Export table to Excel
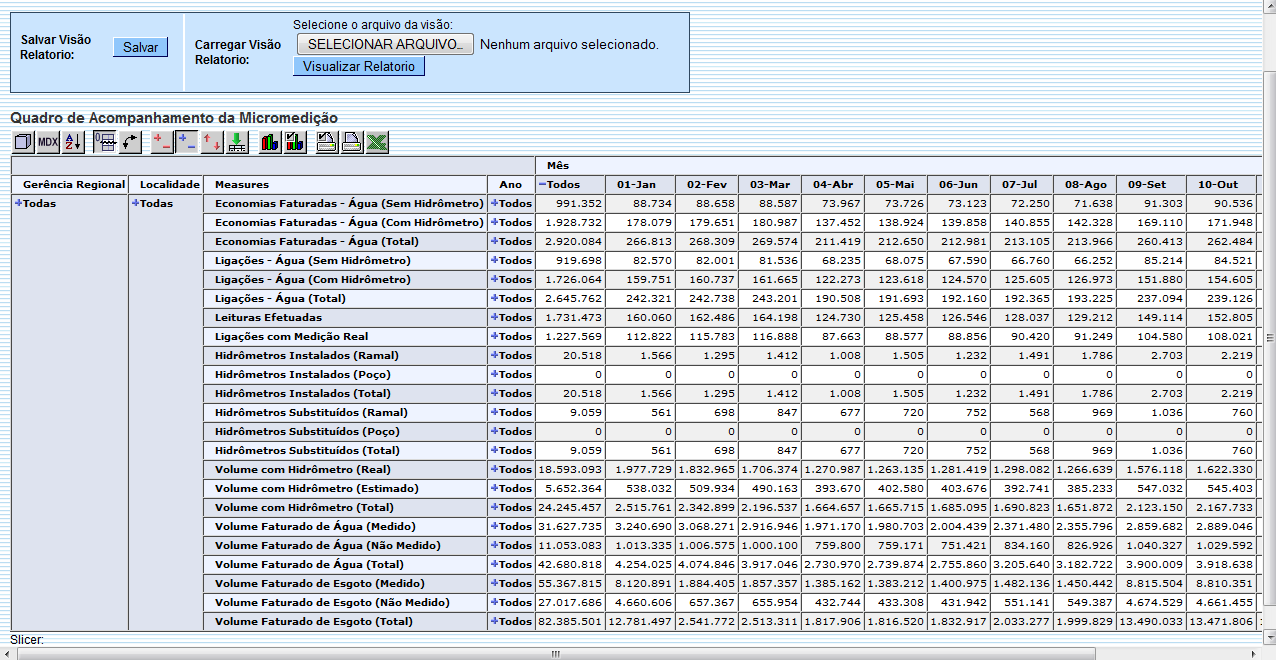The height and width of the screenshot is (660, 1276). (376, 143)
